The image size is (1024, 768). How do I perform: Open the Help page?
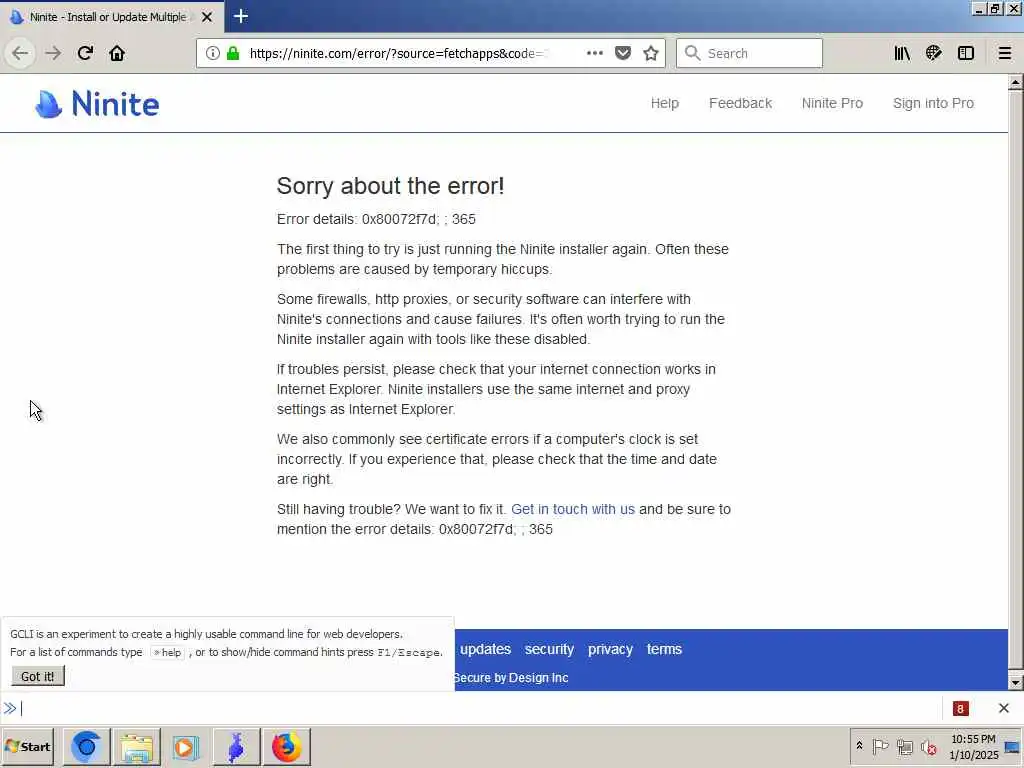[x=665, y=103]
